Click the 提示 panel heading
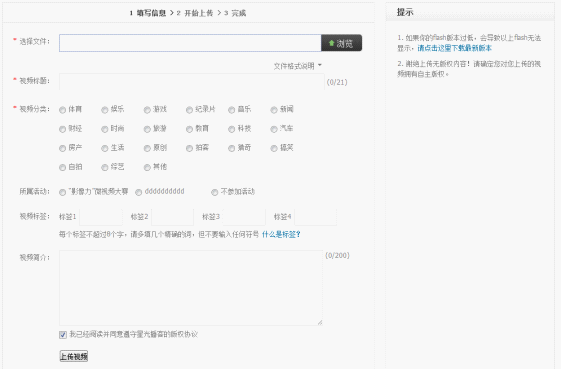The image size is (562, 370). click(x=405, y=12)
